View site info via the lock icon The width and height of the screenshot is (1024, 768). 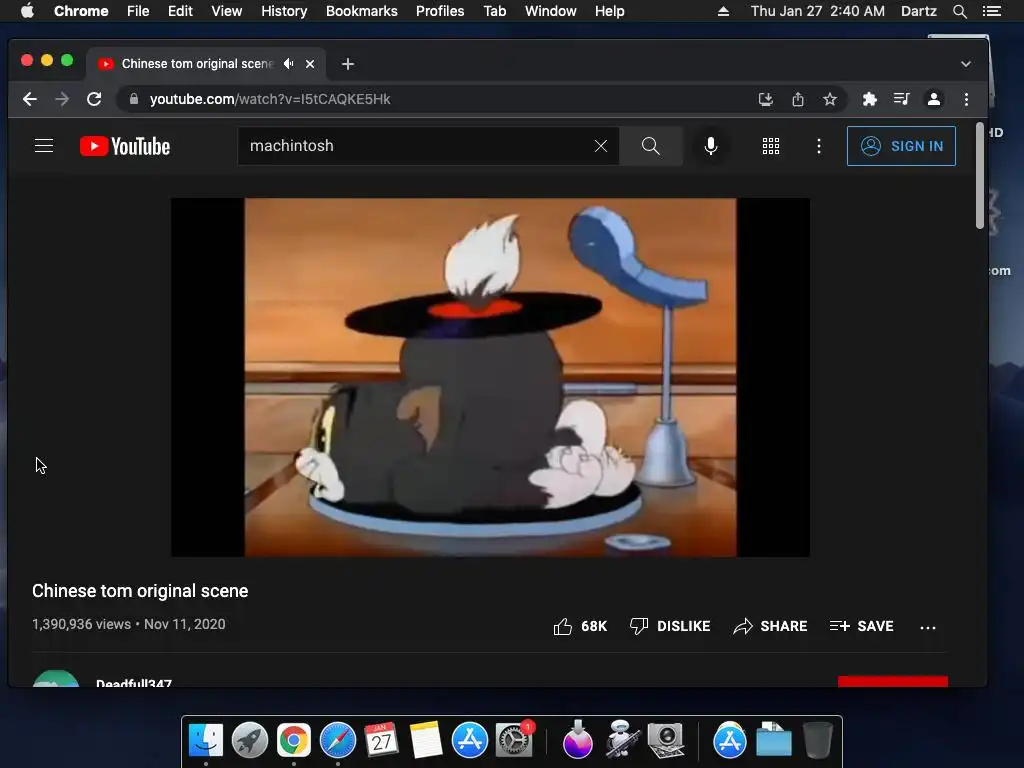click(134, 99)
